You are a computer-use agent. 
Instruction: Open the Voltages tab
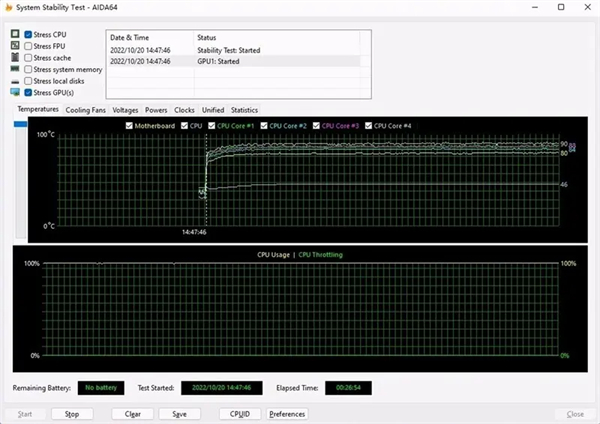tap(125, 110)
